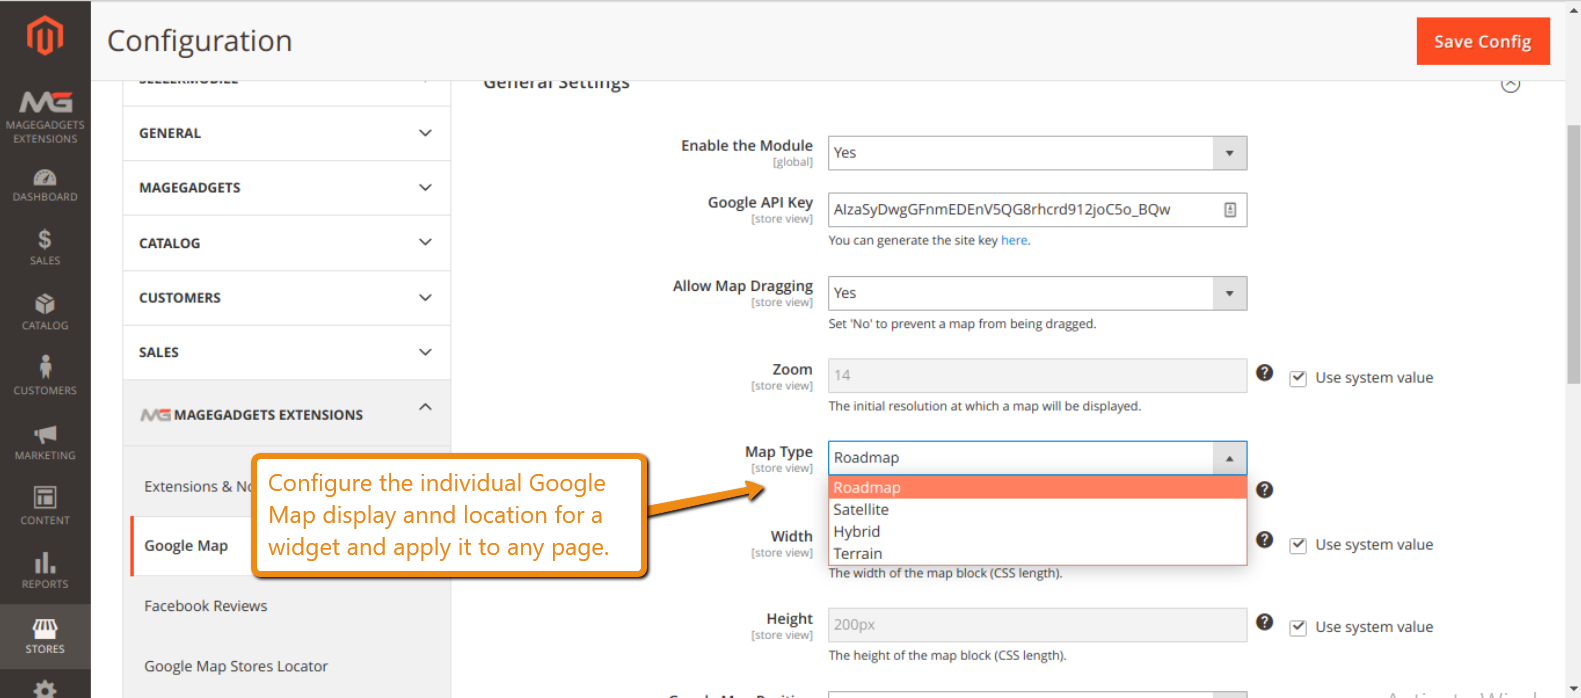Expand the MAGEGADGETS config section
The height and width of the screenshot is (698, 1581).
pos(286,188)
